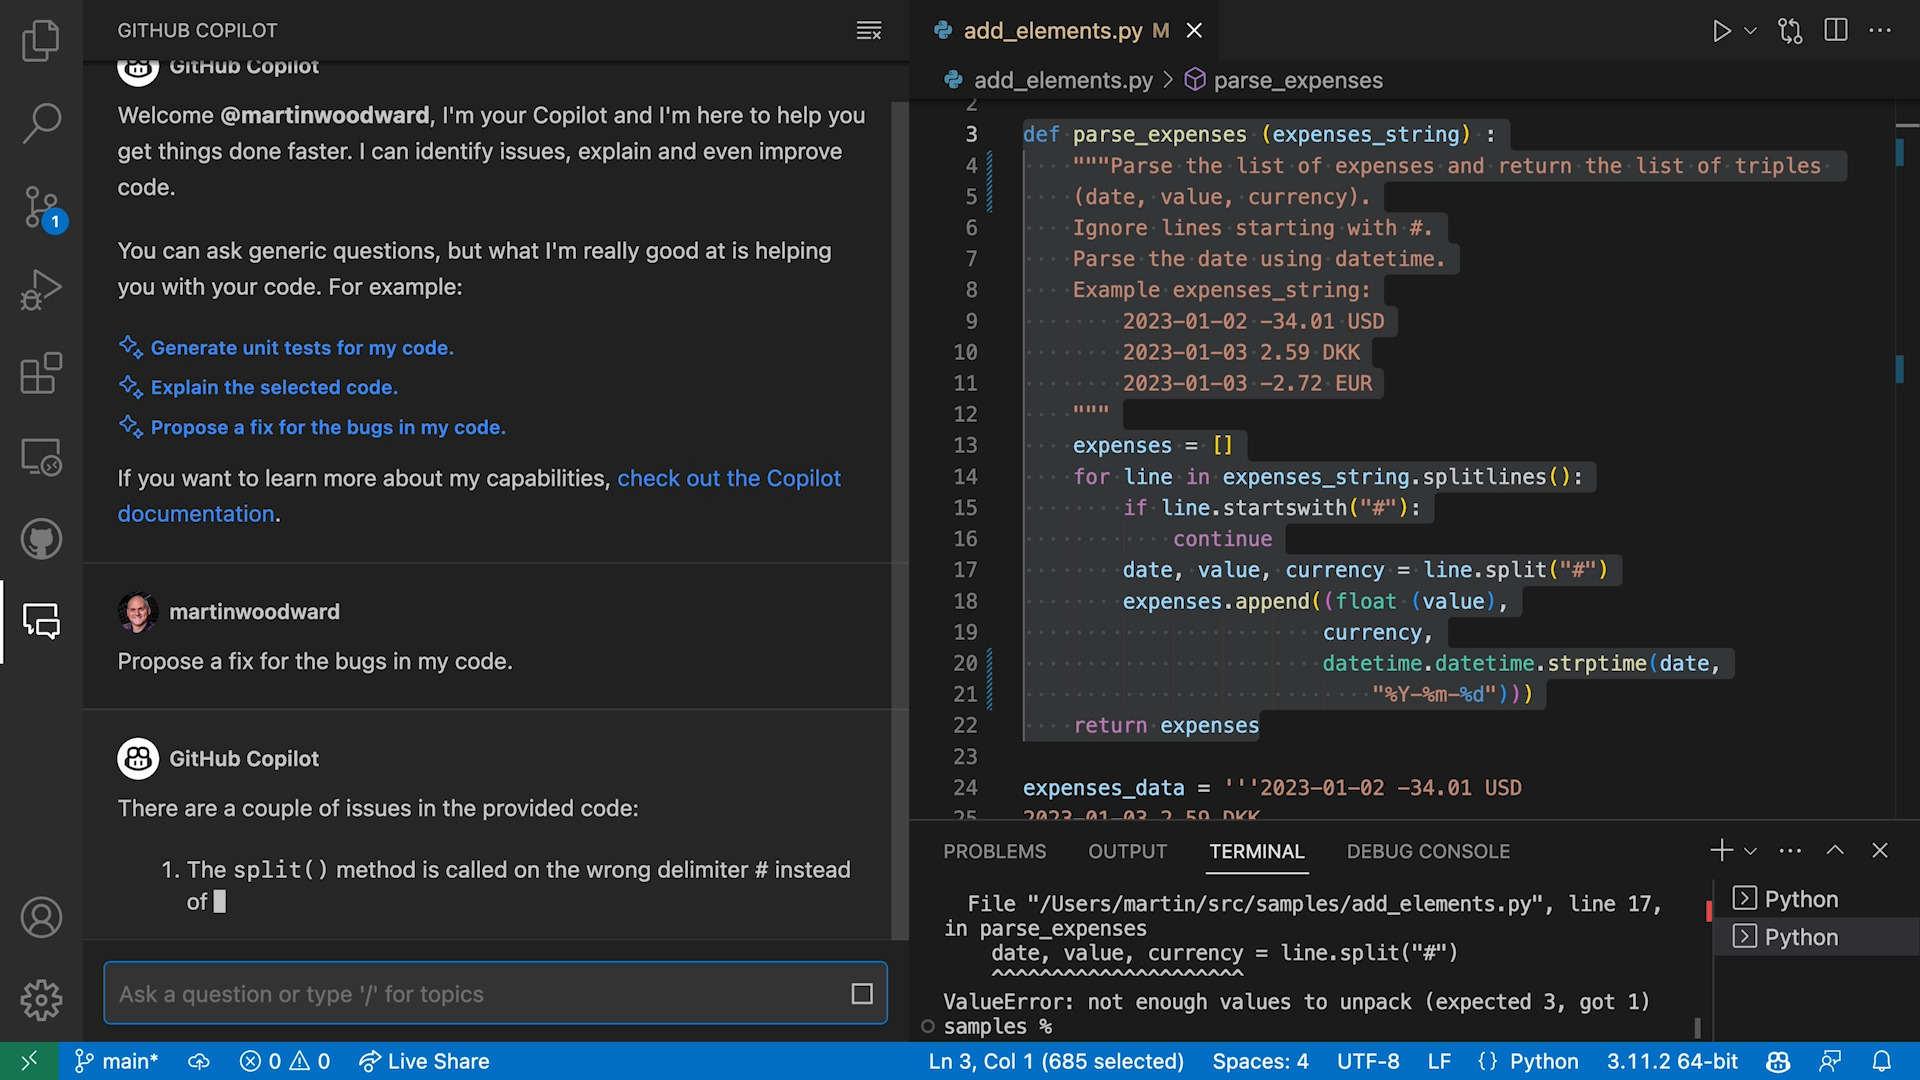Run the Python file with the play button
The width and height of the screenshot is (1920, 1080).
(1722, 30)
